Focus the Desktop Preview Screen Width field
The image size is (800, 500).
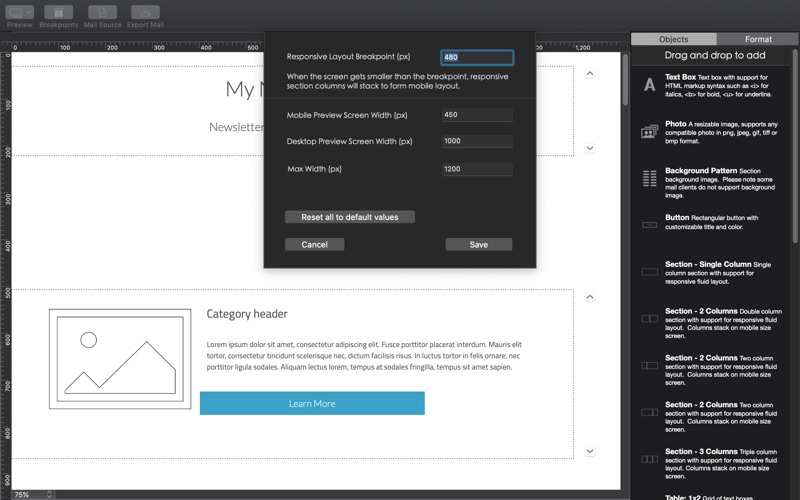coord(477,141)
